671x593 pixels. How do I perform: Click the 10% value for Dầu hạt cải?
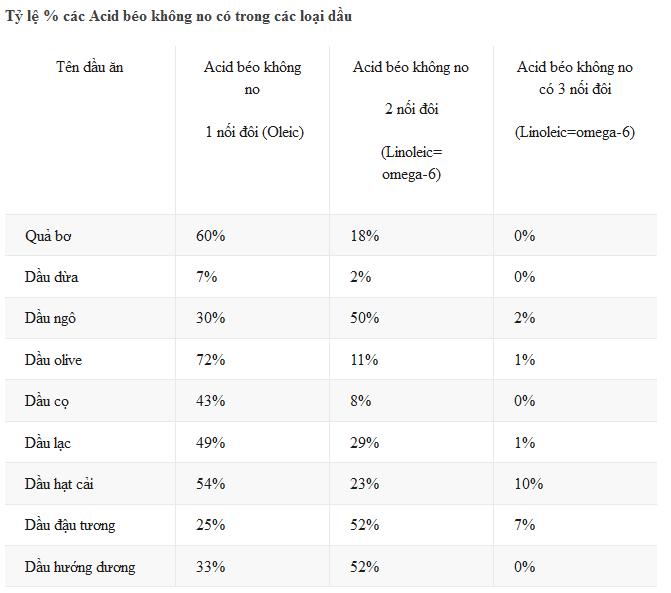(x=528, y=483)
